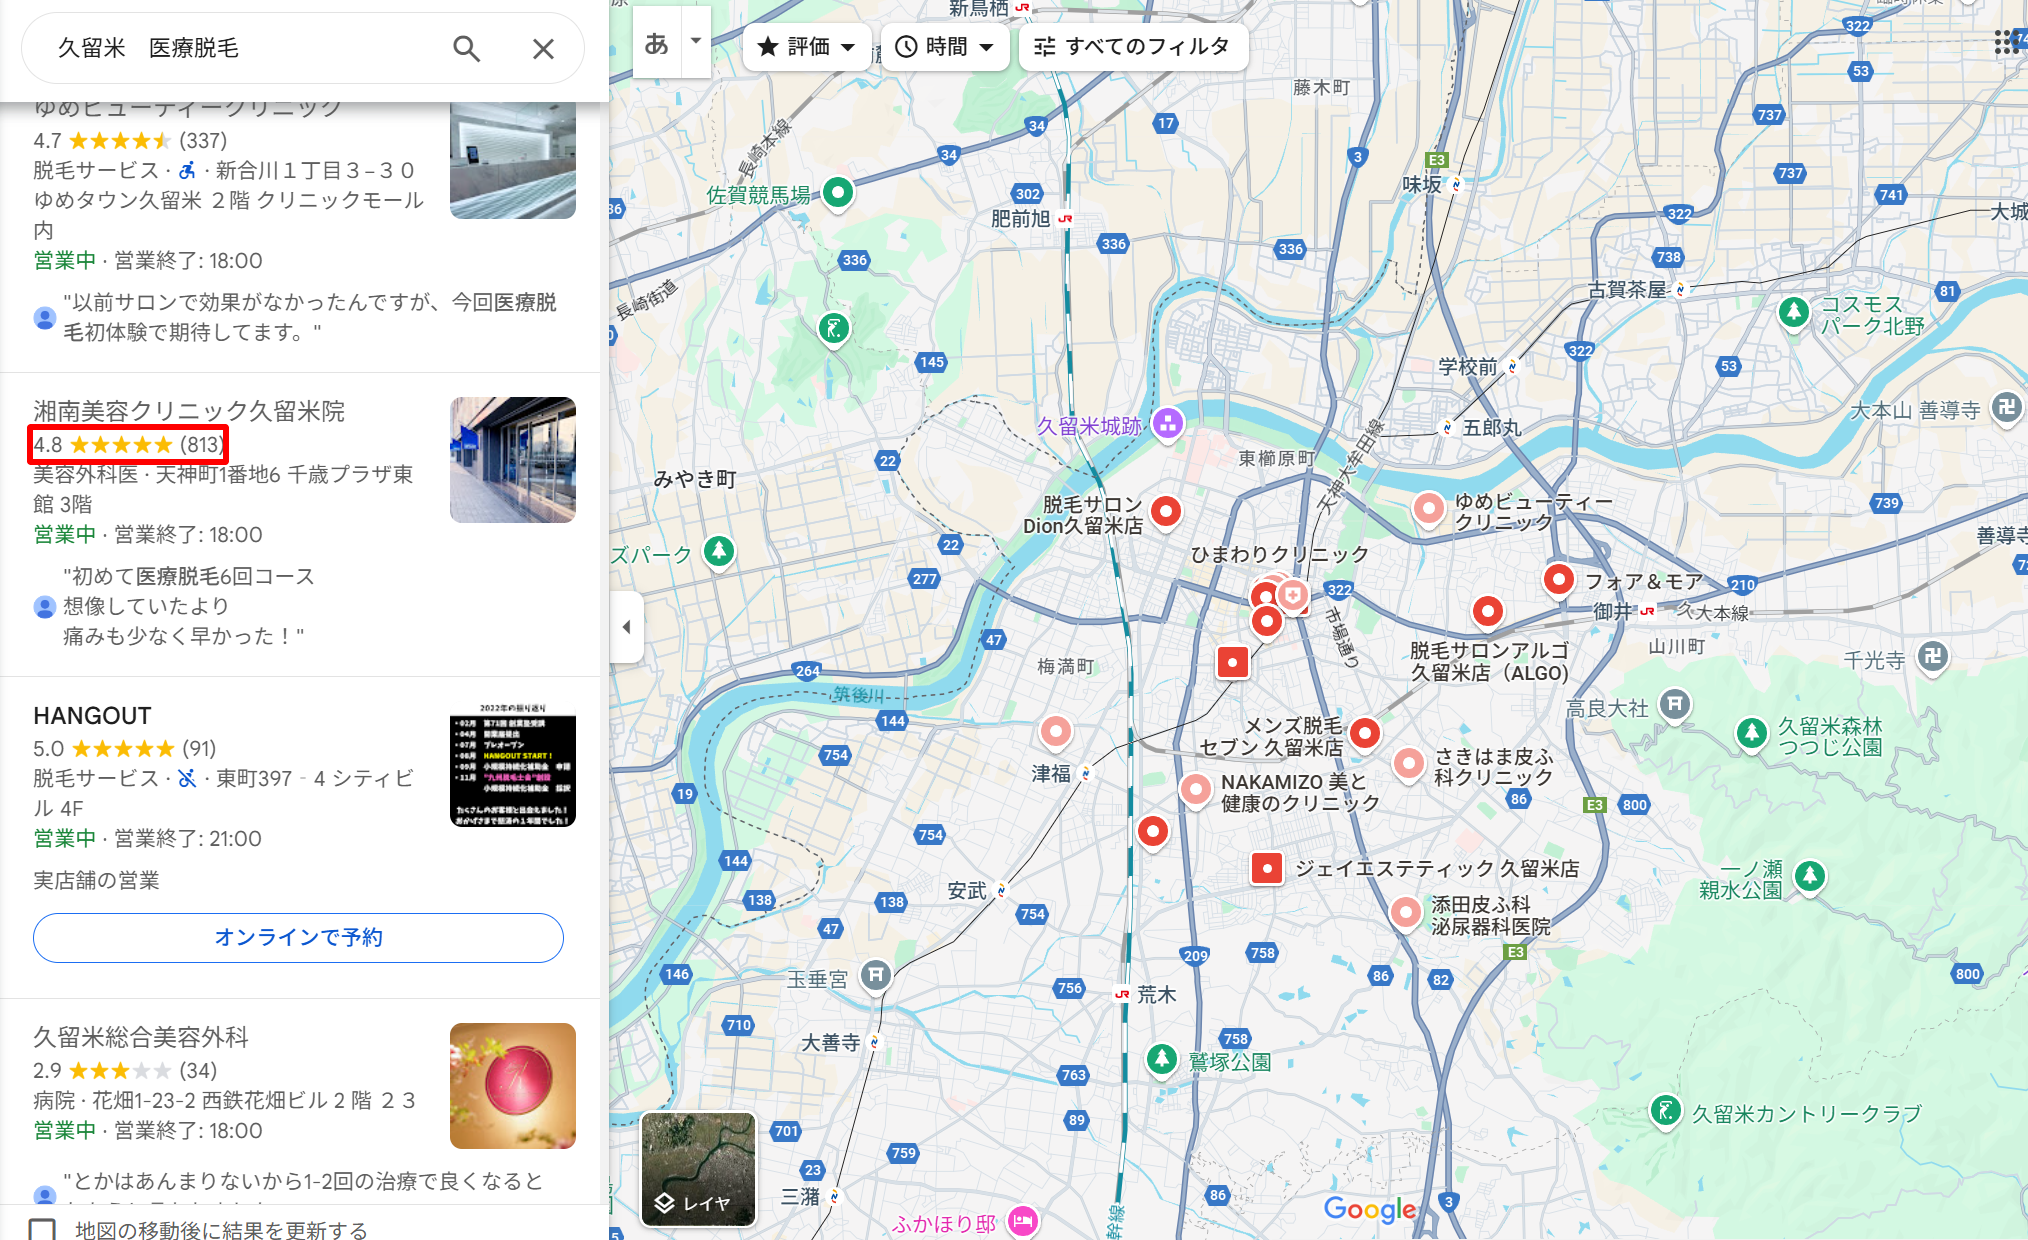Viewport: 2028px width, 1240px height.
Task: Click ふかほり邸 pink lodging icon
Action: (x=1022, y=1221)
